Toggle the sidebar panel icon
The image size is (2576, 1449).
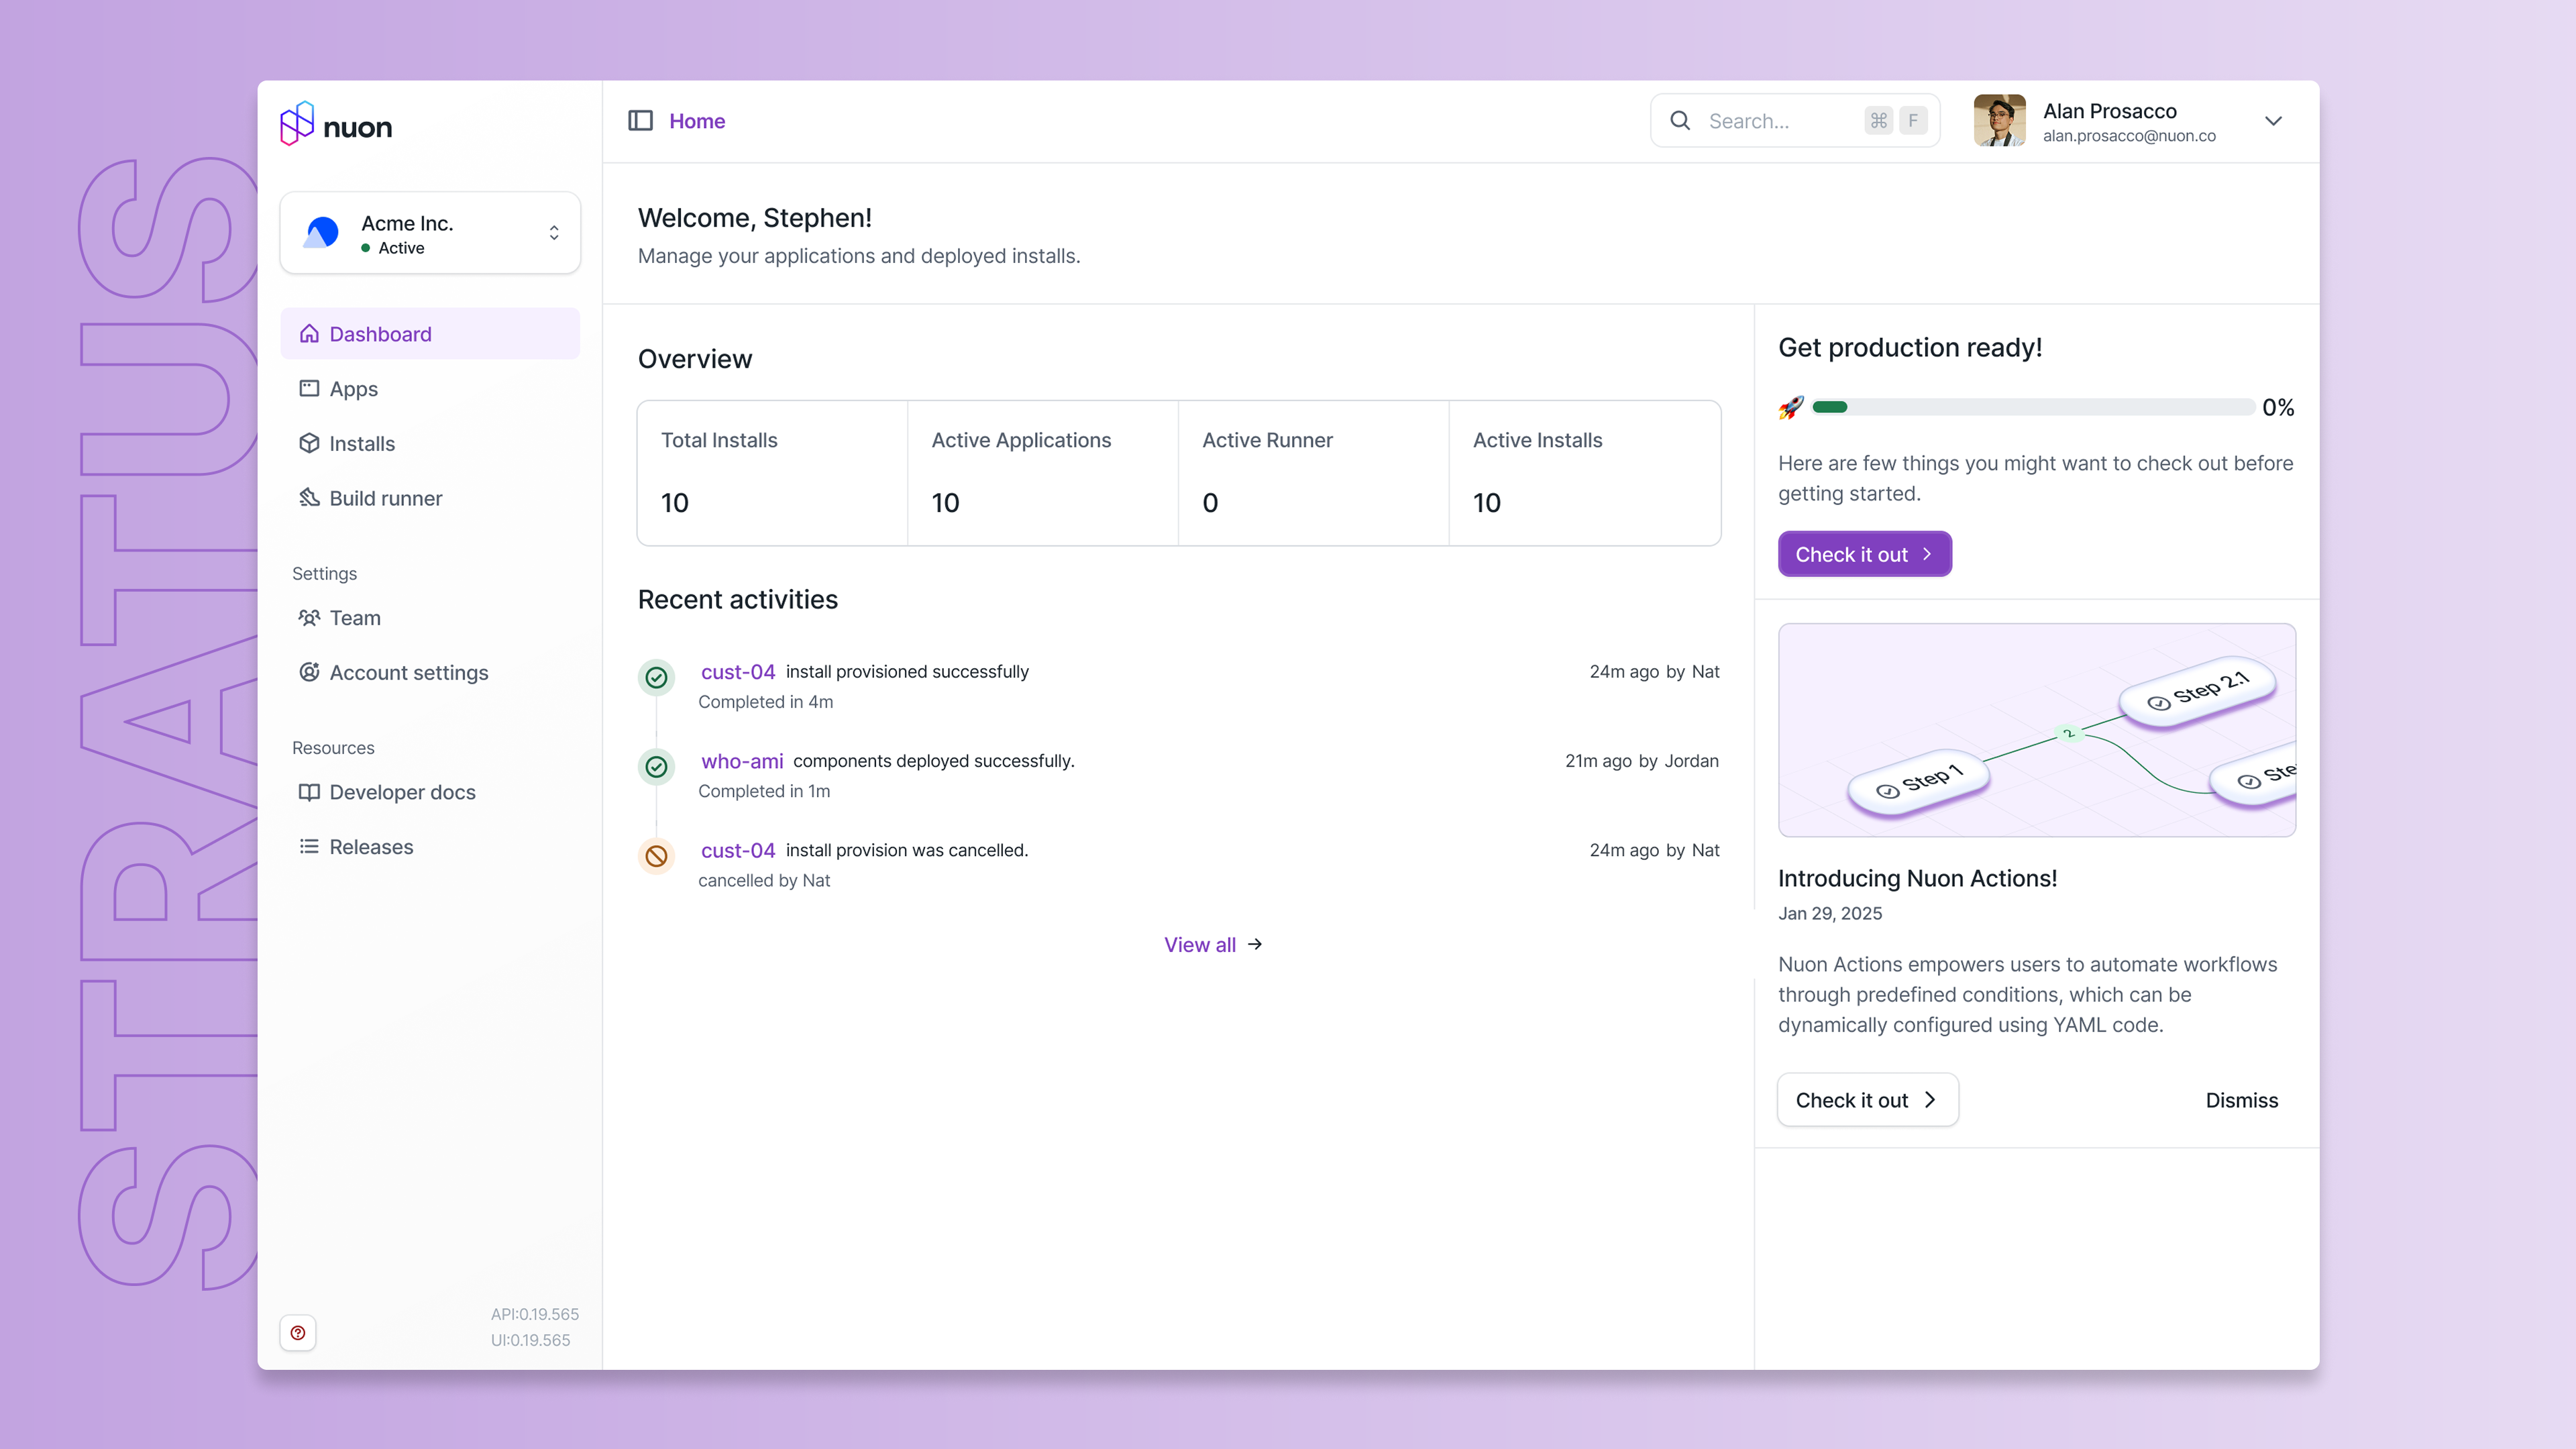pos(640,121)
